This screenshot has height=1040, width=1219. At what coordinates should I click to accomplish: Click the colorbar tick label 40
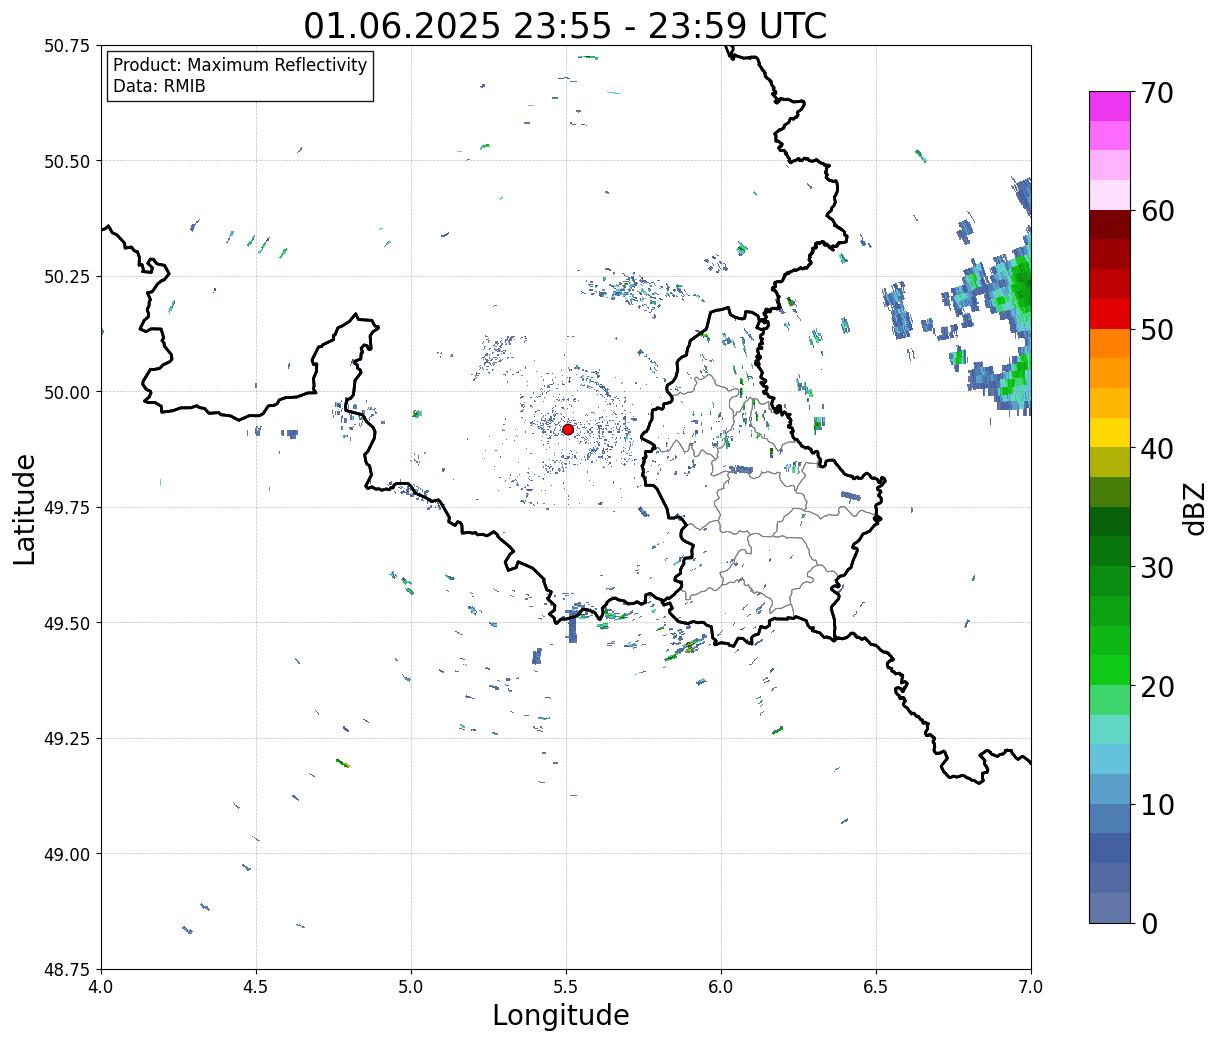pos(1157,449)
